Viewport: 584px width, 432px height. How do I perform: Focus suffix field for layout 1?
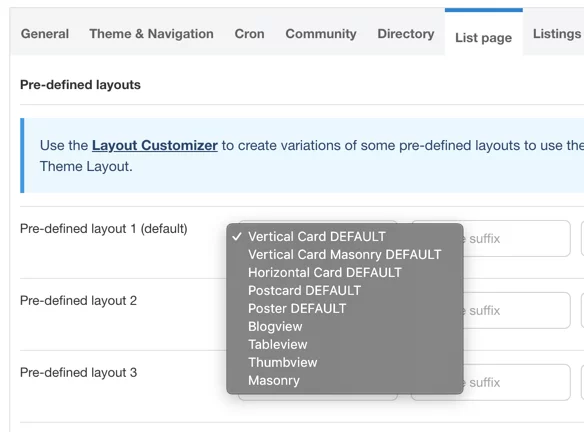pos(517,238)
